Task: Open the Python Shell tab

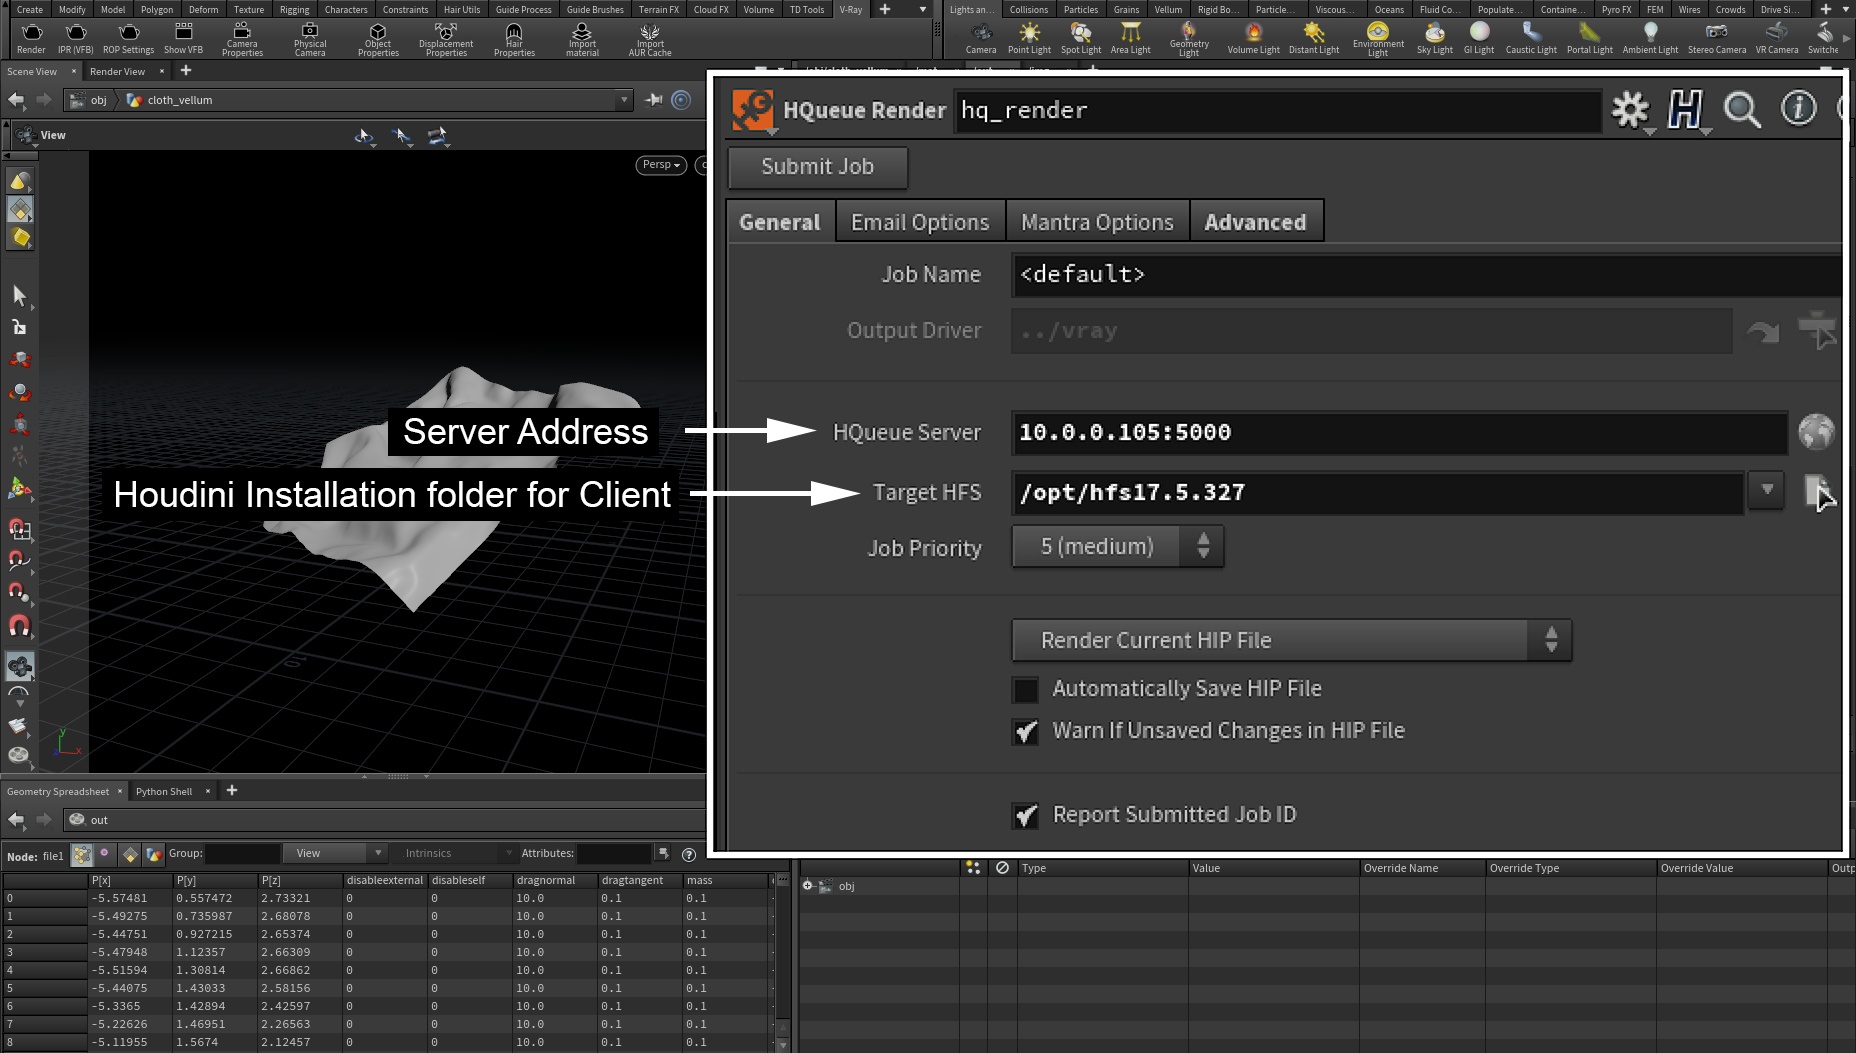Action: [164, 791]
